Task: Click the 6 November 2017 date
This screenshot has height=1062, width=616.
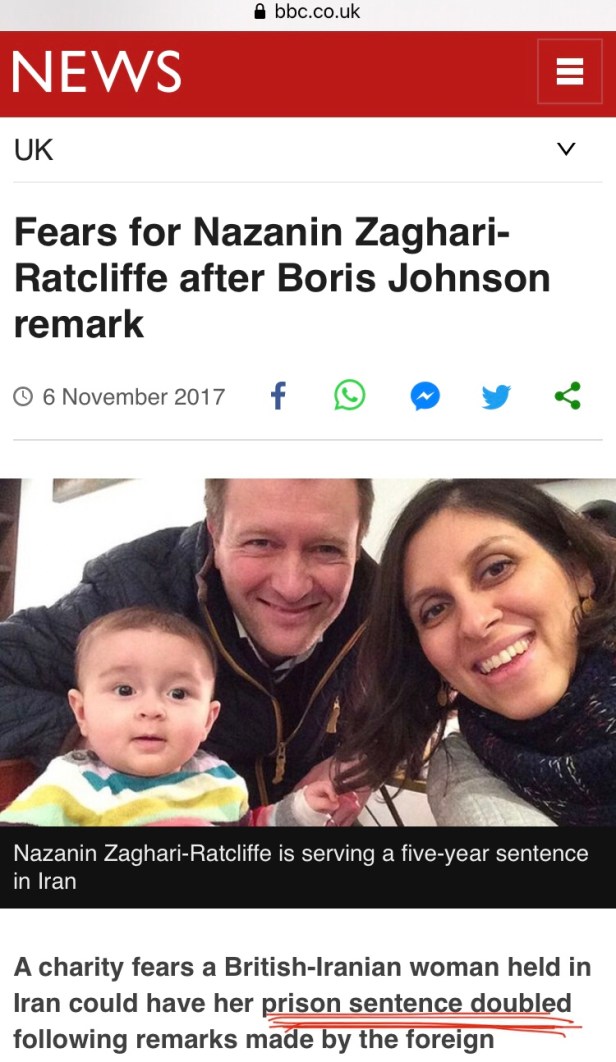Action: [x=134, y=396]
